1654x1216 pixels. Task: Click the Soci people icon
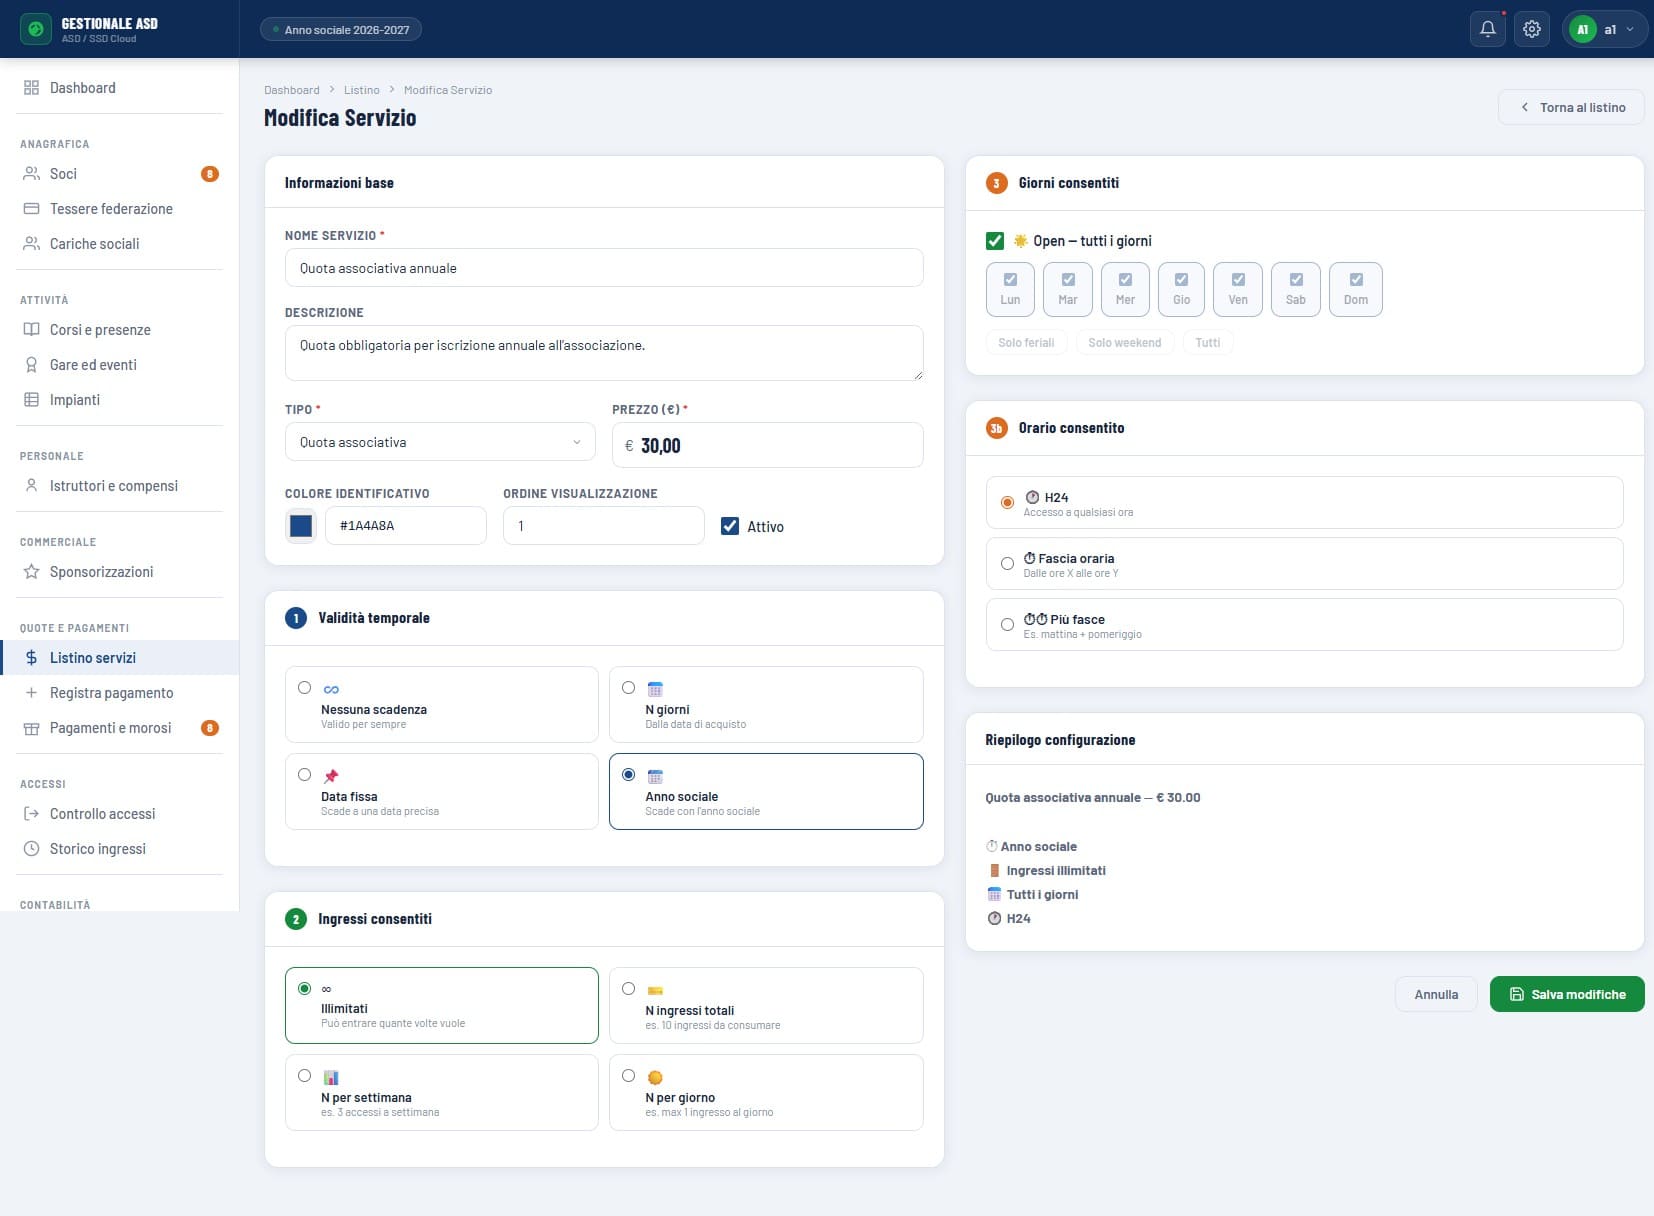(x=31, y=174)
